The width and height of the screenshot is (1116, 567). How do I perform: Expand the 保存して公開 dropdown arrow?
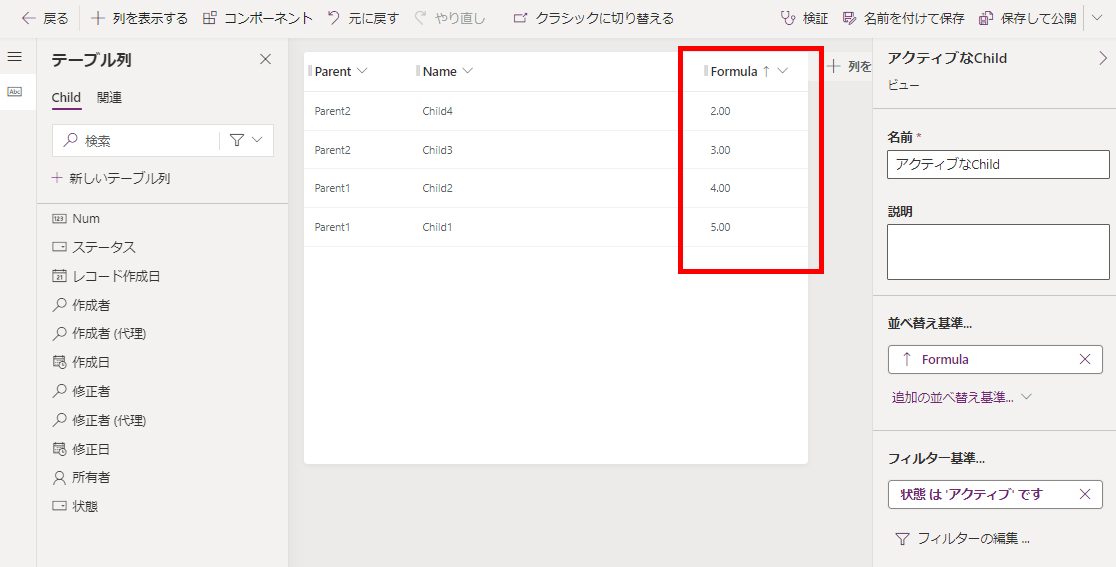coord(1096,18)
